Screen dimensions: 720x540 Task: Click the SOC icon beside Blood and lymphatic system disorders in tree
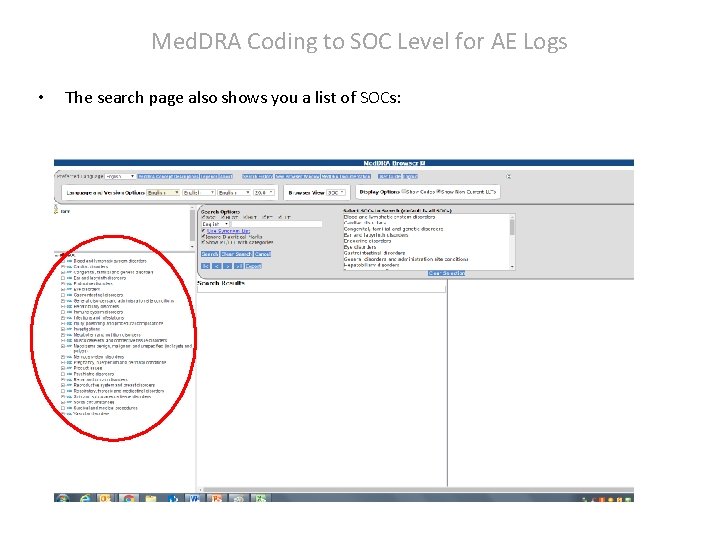click(69, 261)
